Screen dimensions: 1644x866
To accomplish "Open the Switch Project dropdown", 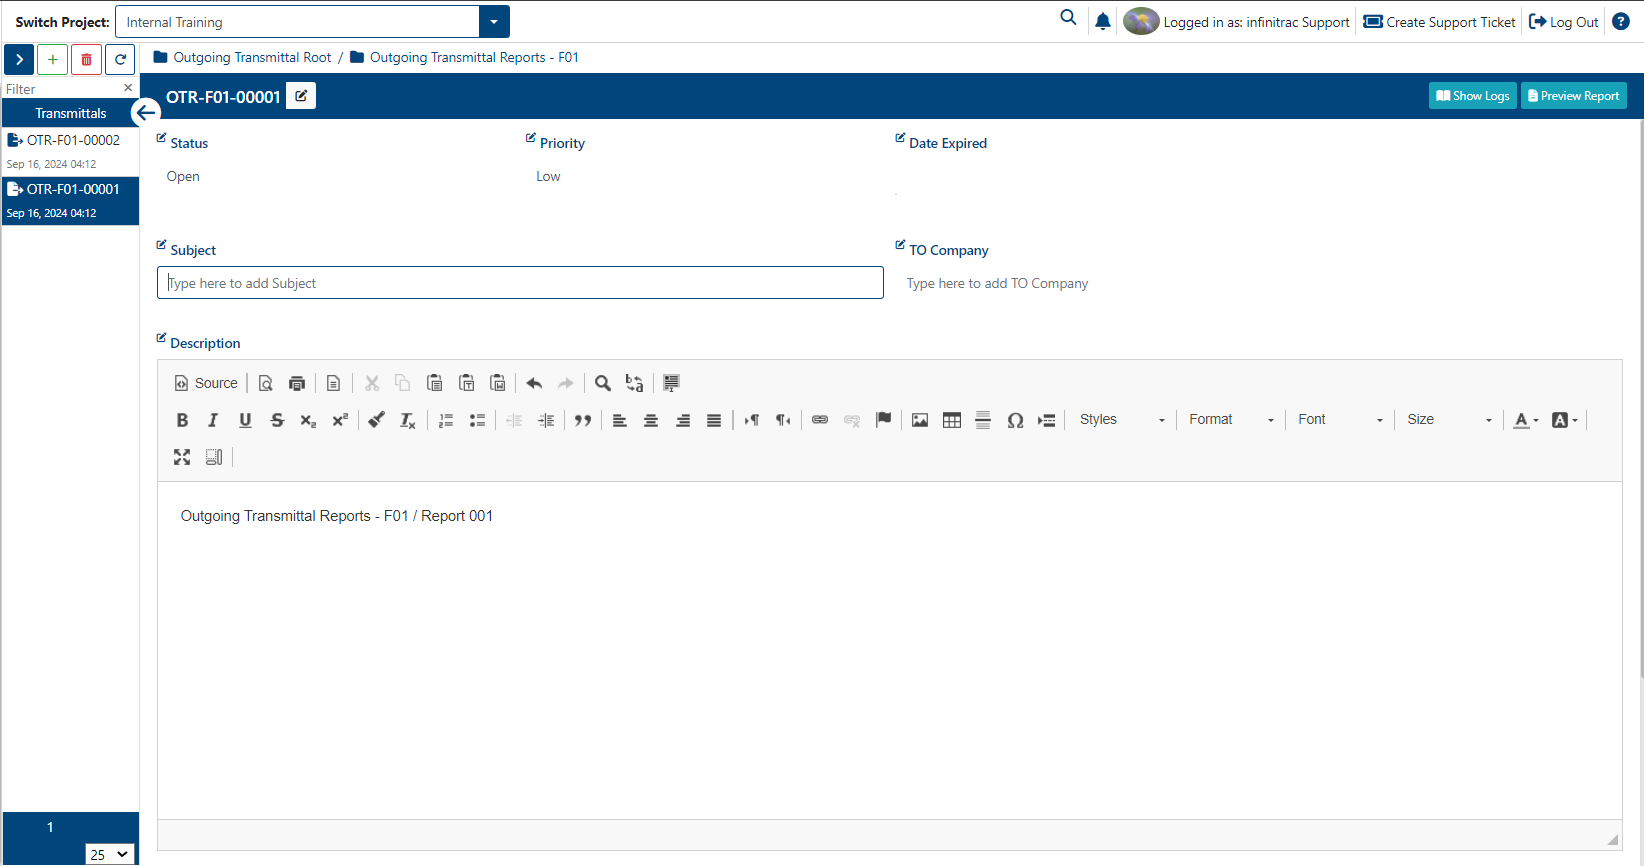I will pyautogui.click(x=494, y=22).
